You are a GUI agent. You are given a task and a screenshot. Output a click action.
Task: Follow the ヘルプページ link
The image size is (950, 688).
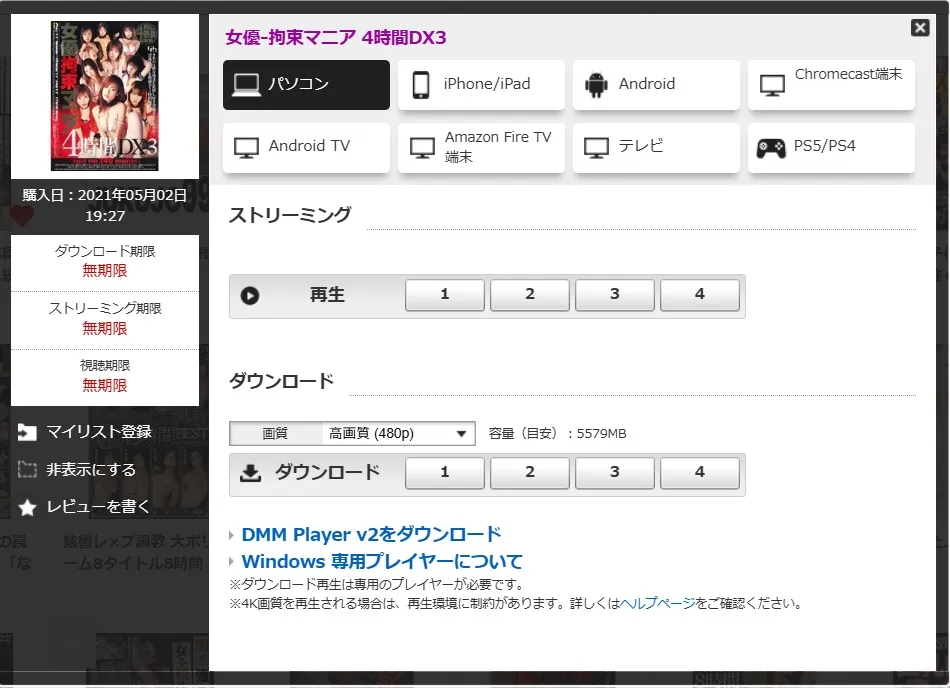pyautogui.click(x=658, y=604)
